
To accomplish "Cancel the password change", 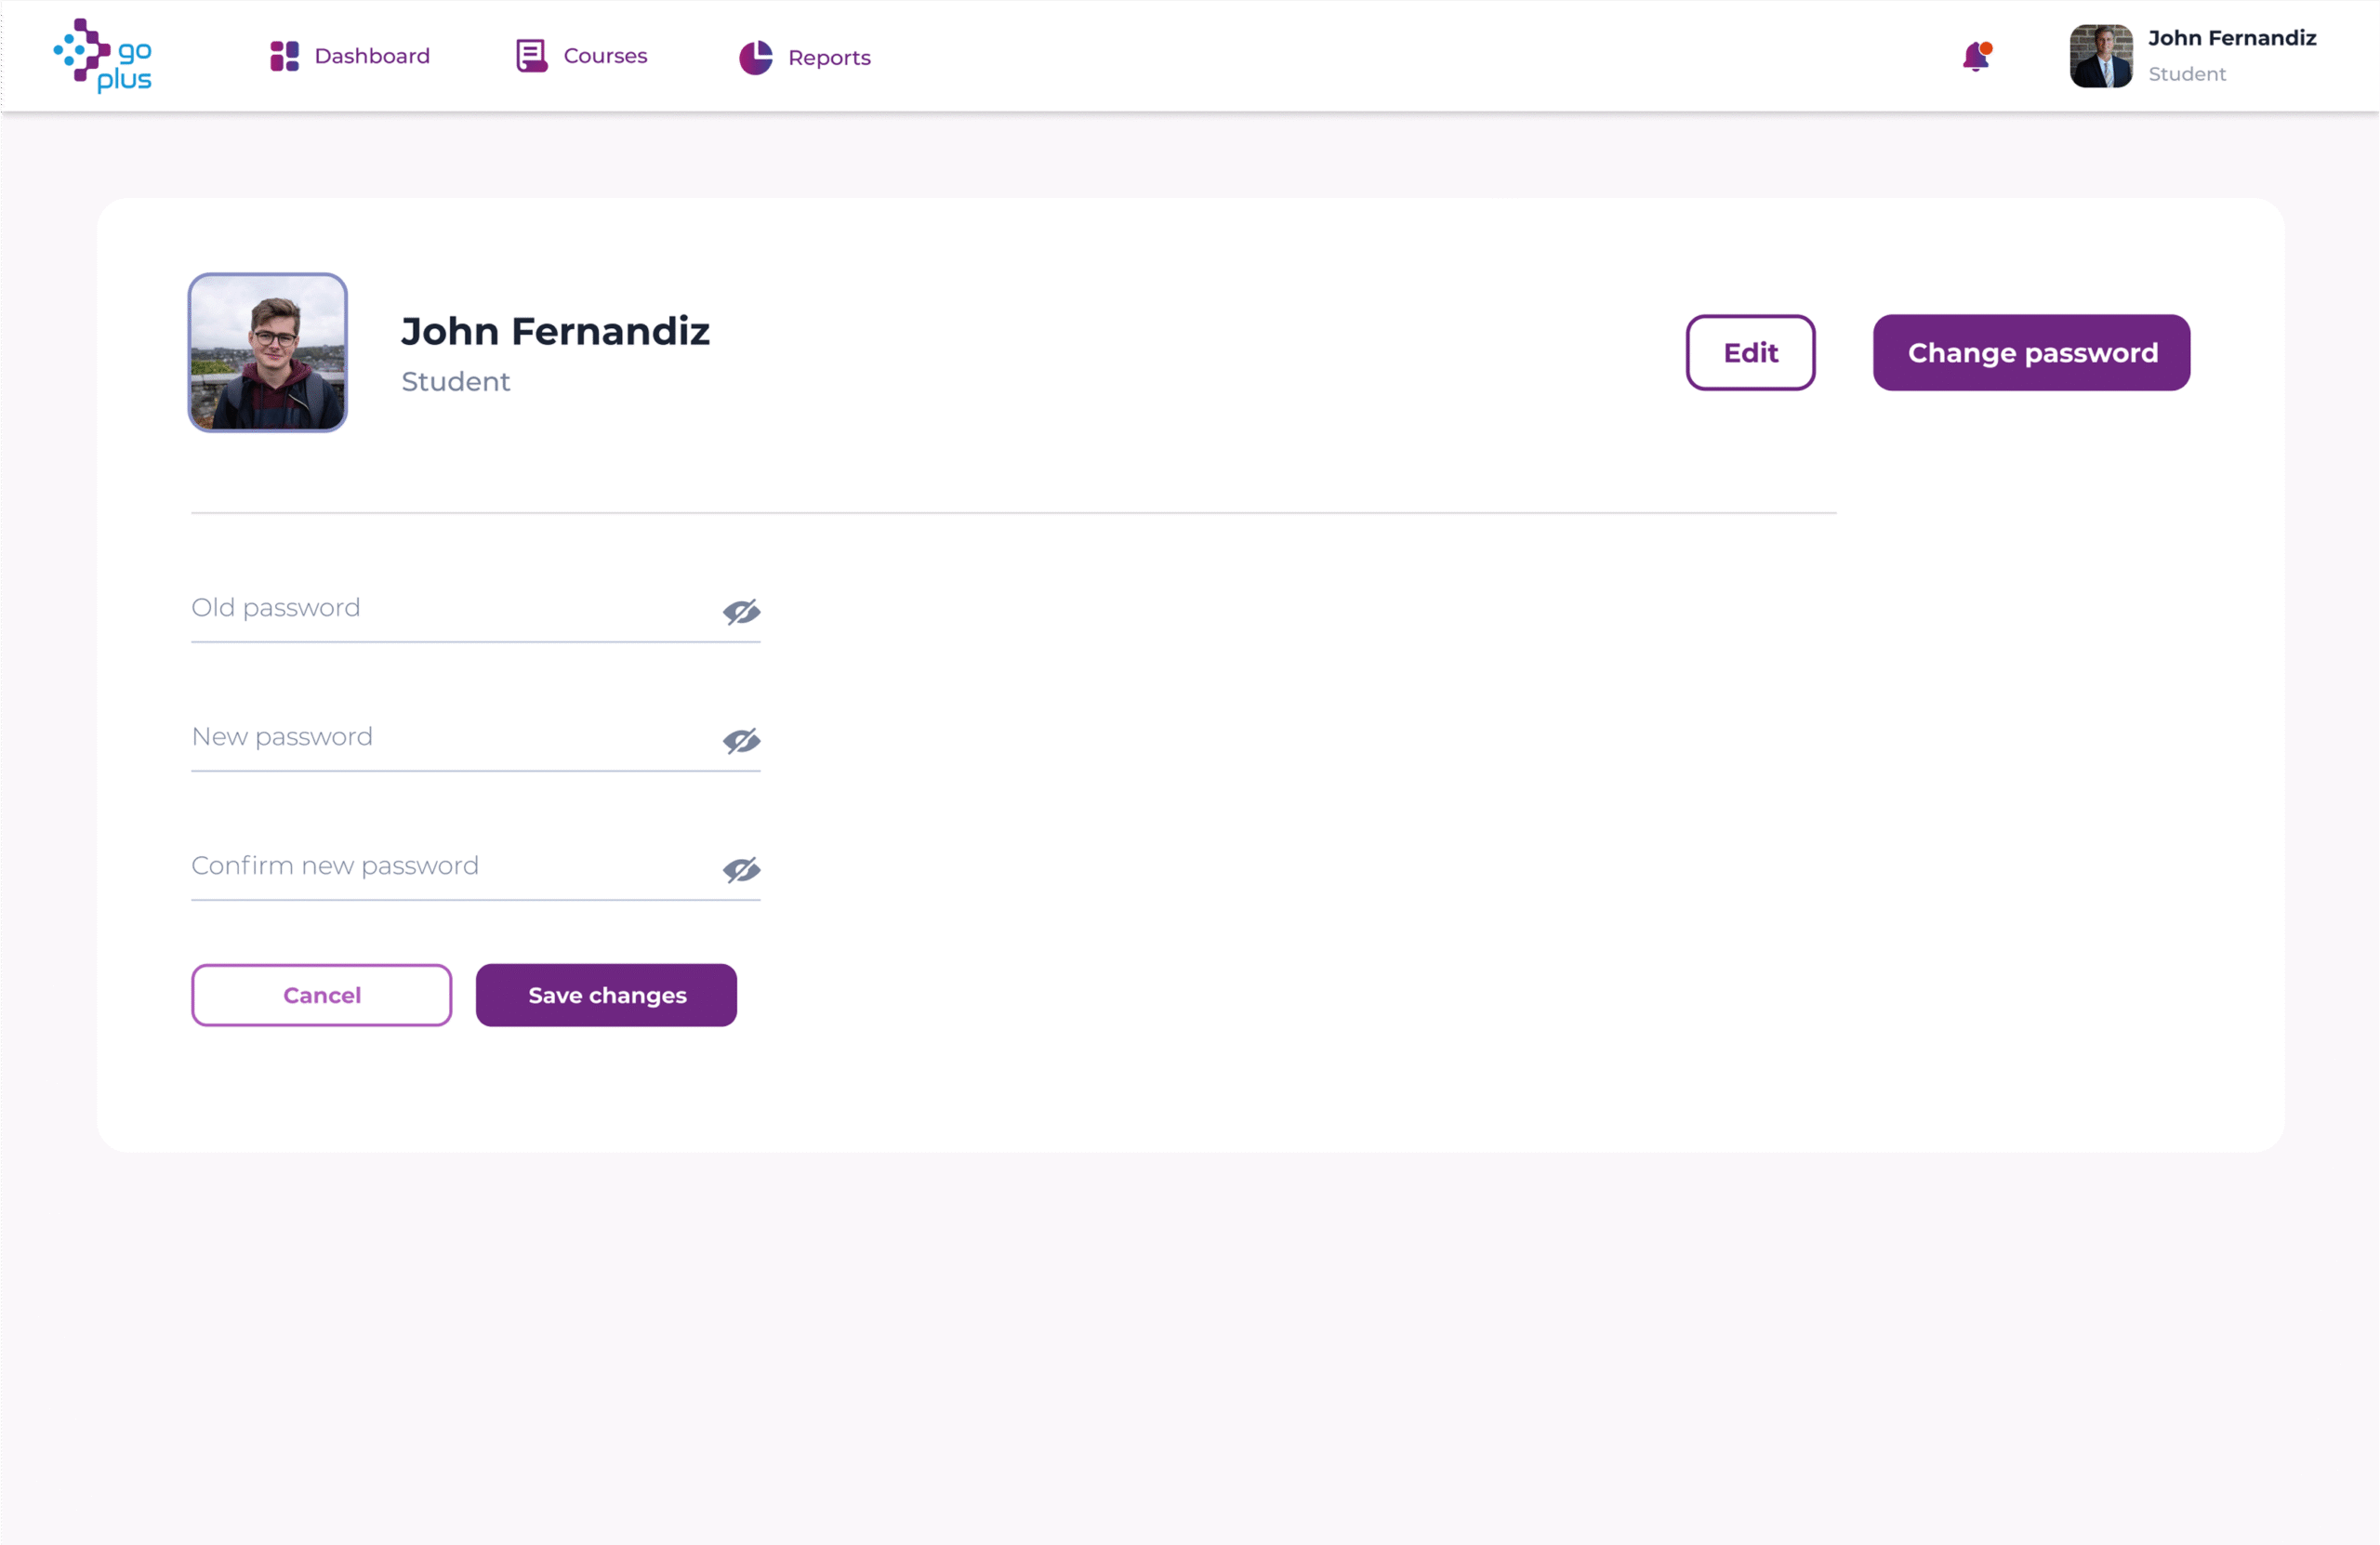I will (x=321, y=995).
